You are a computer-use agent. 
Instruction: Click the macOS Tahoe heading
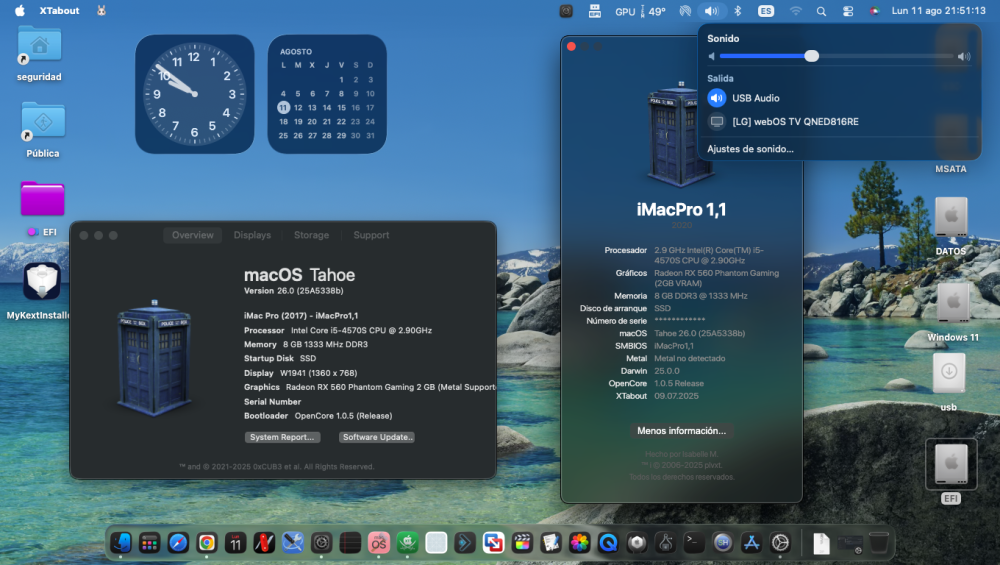coord(299,275)
